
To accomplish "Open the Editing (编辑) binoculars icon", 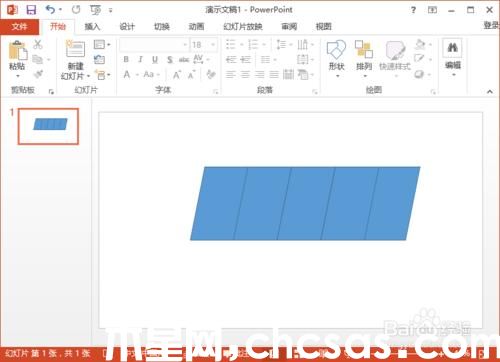I will click(452, 47).
